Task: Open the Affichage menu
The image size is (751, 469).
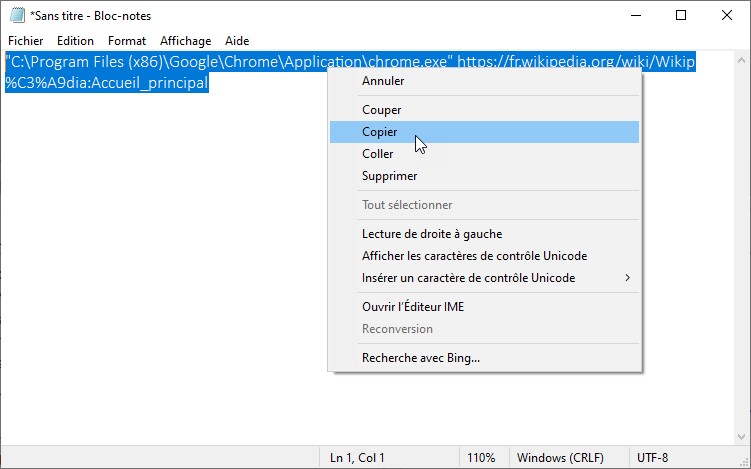Action: click(186, 41)
